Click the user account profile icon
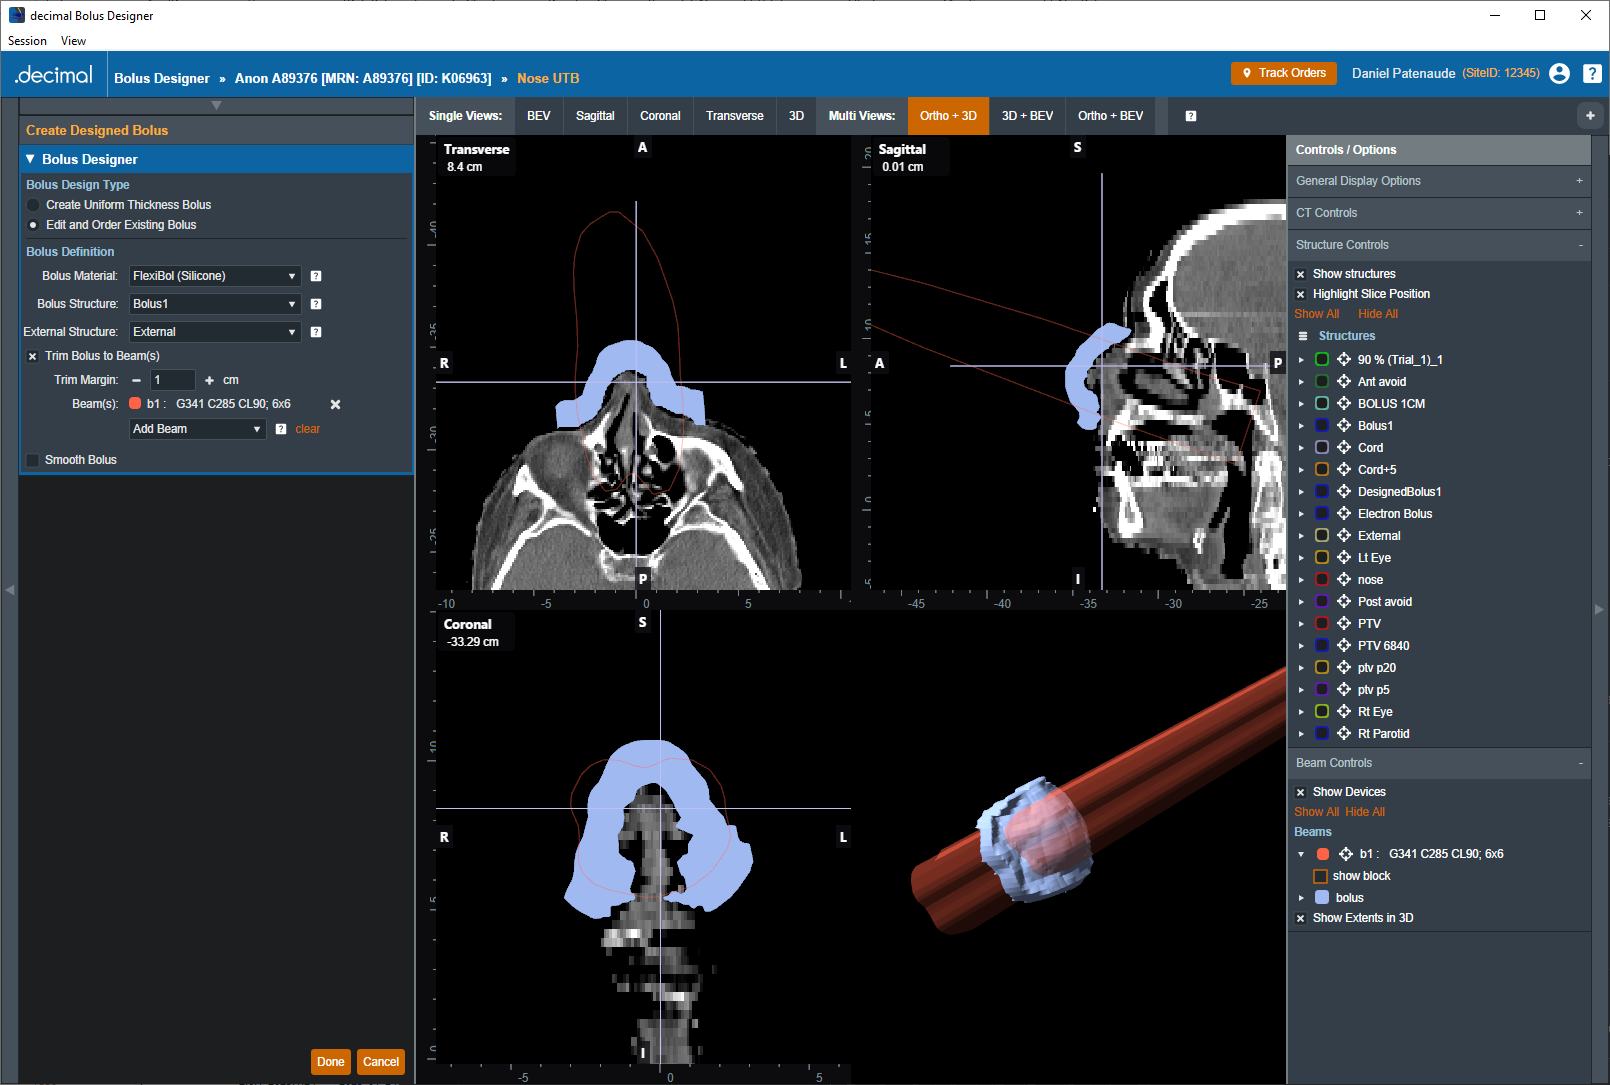 pyautogui.click(x=1559, y=73)
